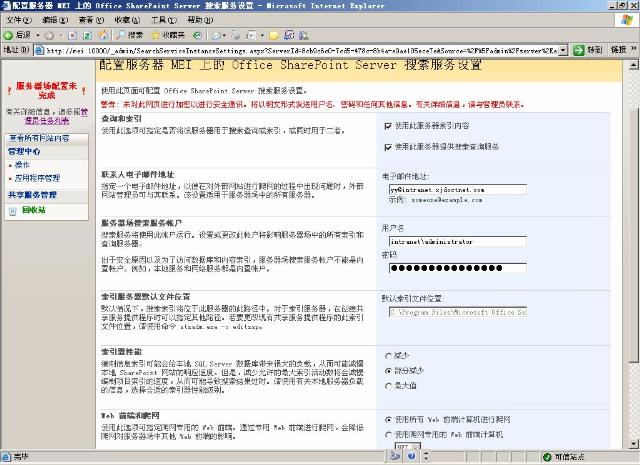This screenshot has width=640, height=465.
Task: Click the Edit page icon
Action: 251,36
